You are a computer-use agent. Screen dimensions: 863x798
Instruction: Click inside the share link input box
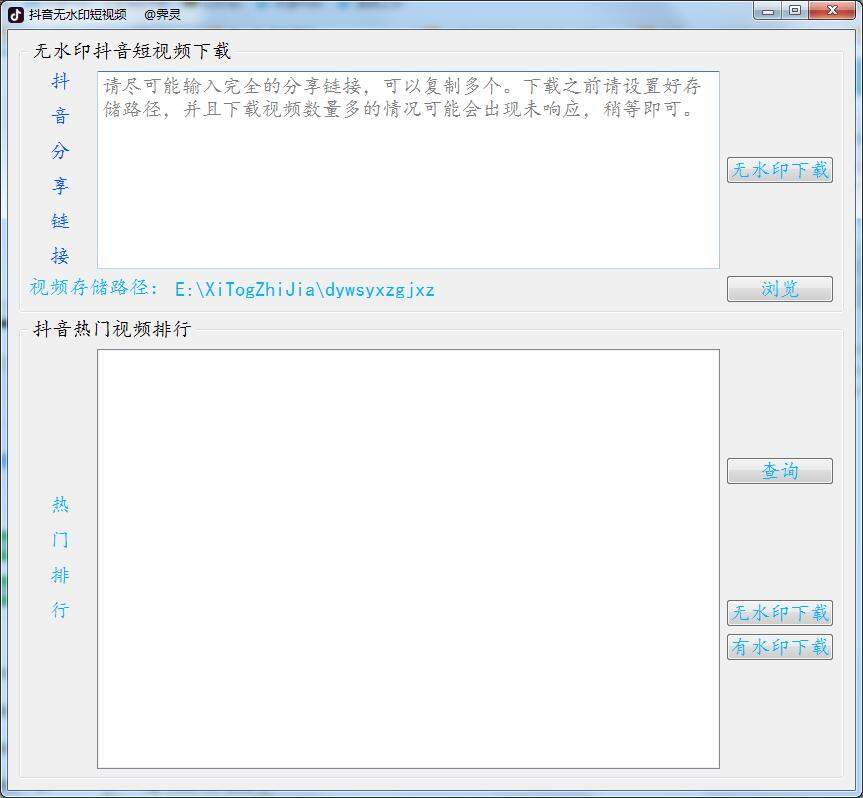[410, 180]
